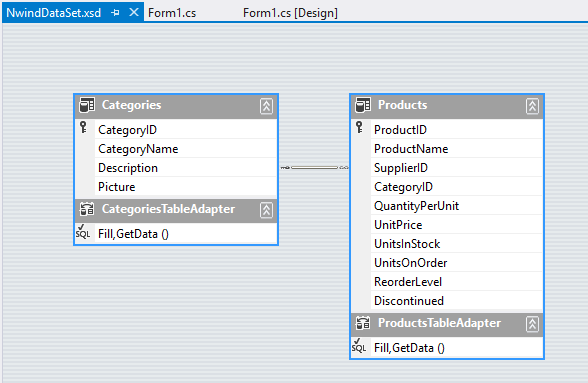Viewport: 588px width, 383px height.
Task: Collapse the Products table columns
Action: click(x=532, y=106)
